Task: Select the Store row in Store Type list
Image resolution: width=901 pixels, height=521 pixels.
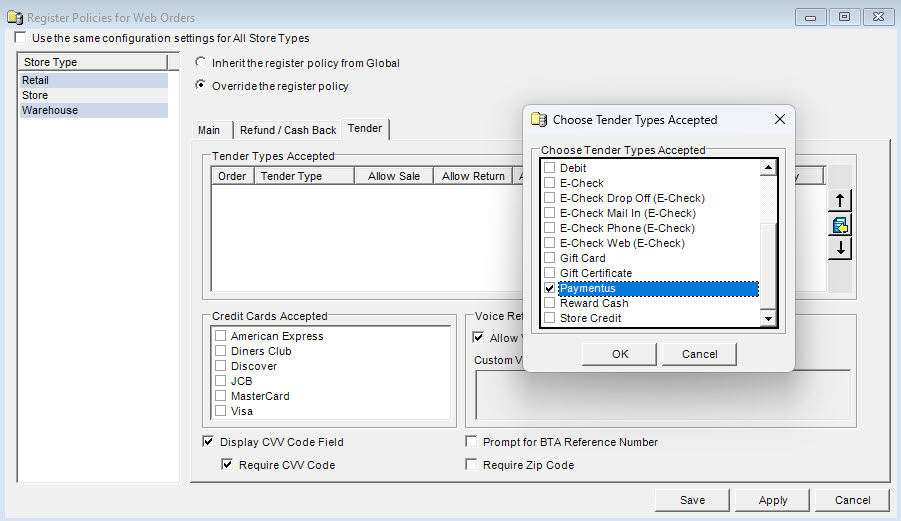Action: 94,95
